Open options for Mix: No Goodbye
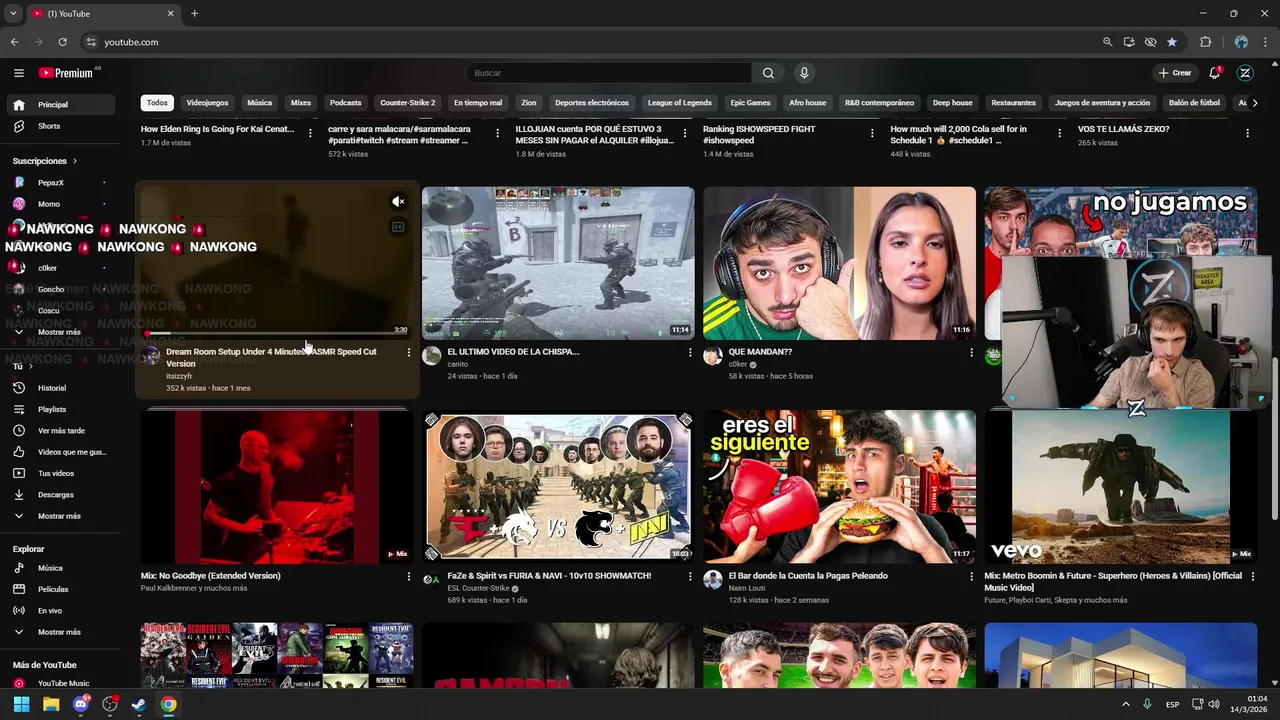1280x720 pixels. click(x=408, y=576)
